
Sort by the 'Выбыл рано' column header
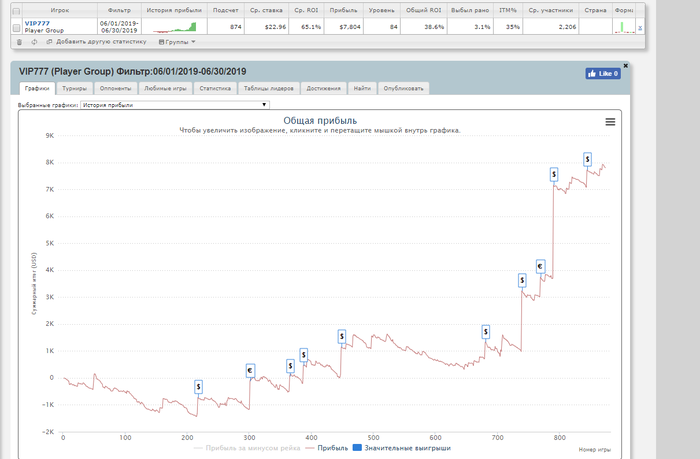[x=470, y=10]
